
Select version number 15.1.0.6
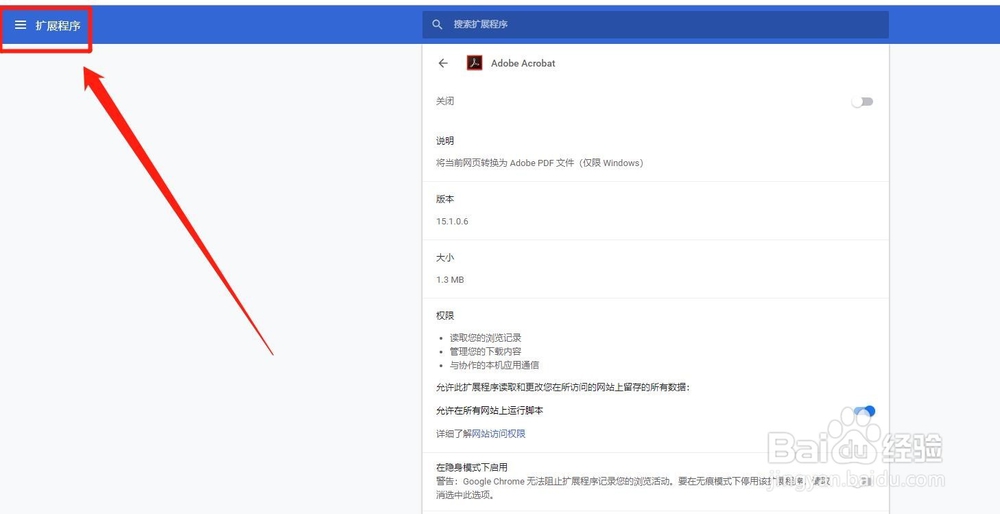(452, 221)
